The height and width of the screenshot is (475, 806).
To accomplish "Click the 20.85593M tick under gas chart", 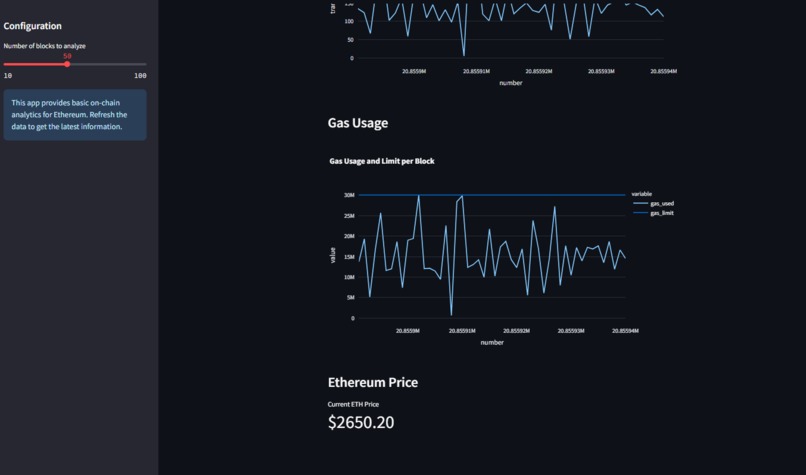I will [571, 331].
